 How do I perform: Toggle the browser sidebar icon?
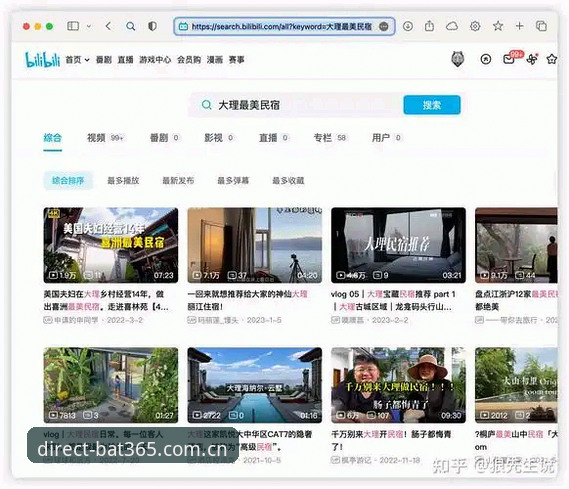[73, 26]
